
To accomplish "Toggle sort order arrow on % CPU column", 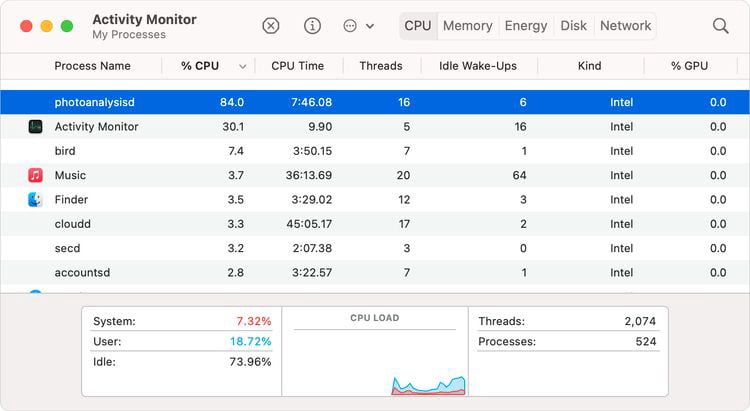I will coord(242,67).
